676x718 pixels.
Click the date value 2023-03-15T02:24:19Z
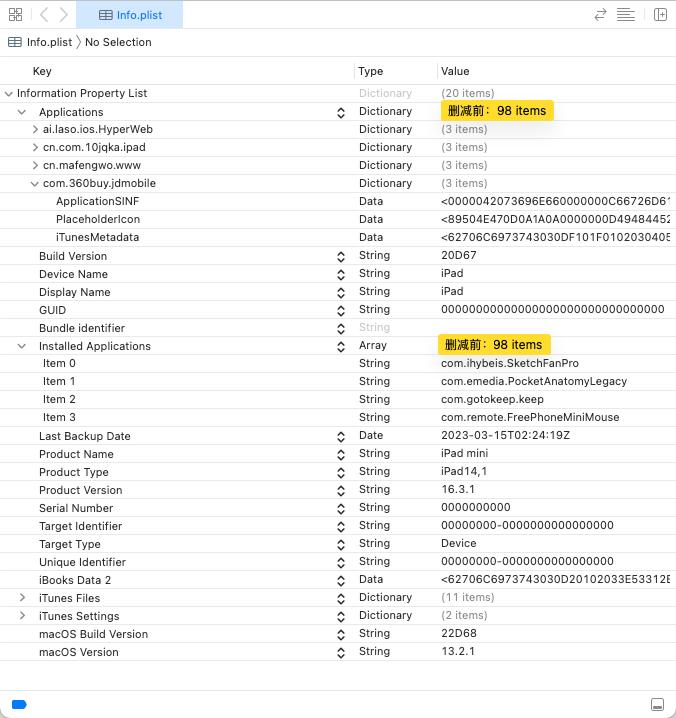[x=506, y=435]
